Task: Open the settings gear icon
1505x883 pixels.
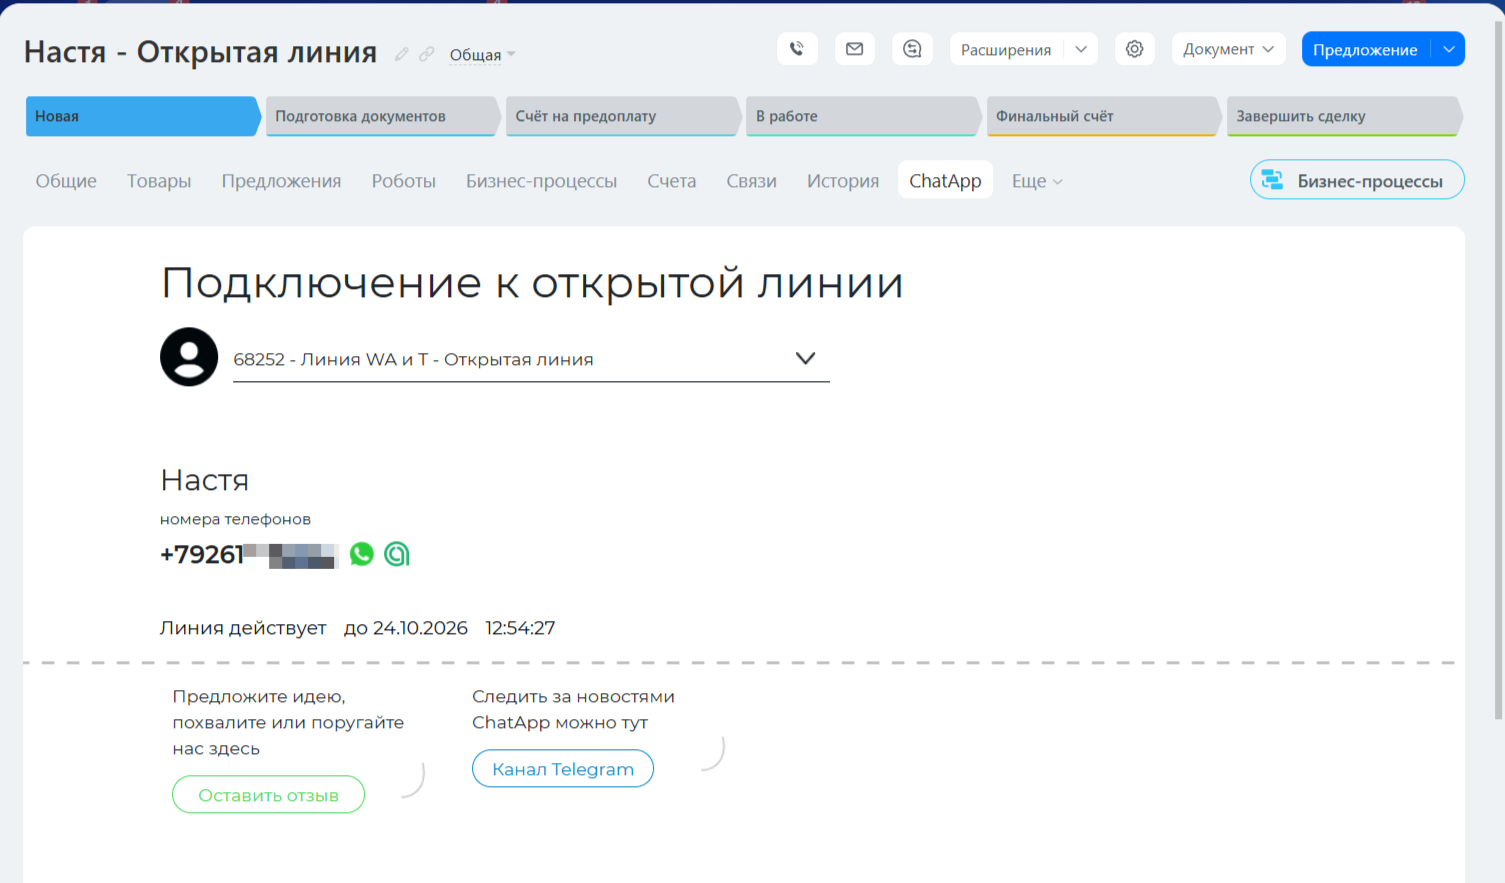Action: [x=1134, y=49]
